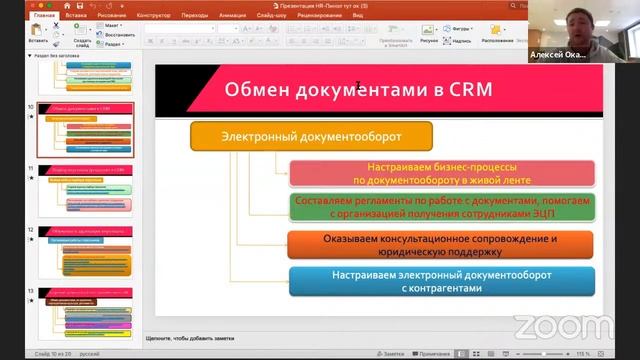Screen dimensions: 640x360
Task: Toggle the Примечания comments button
Action: click(431, 354)
